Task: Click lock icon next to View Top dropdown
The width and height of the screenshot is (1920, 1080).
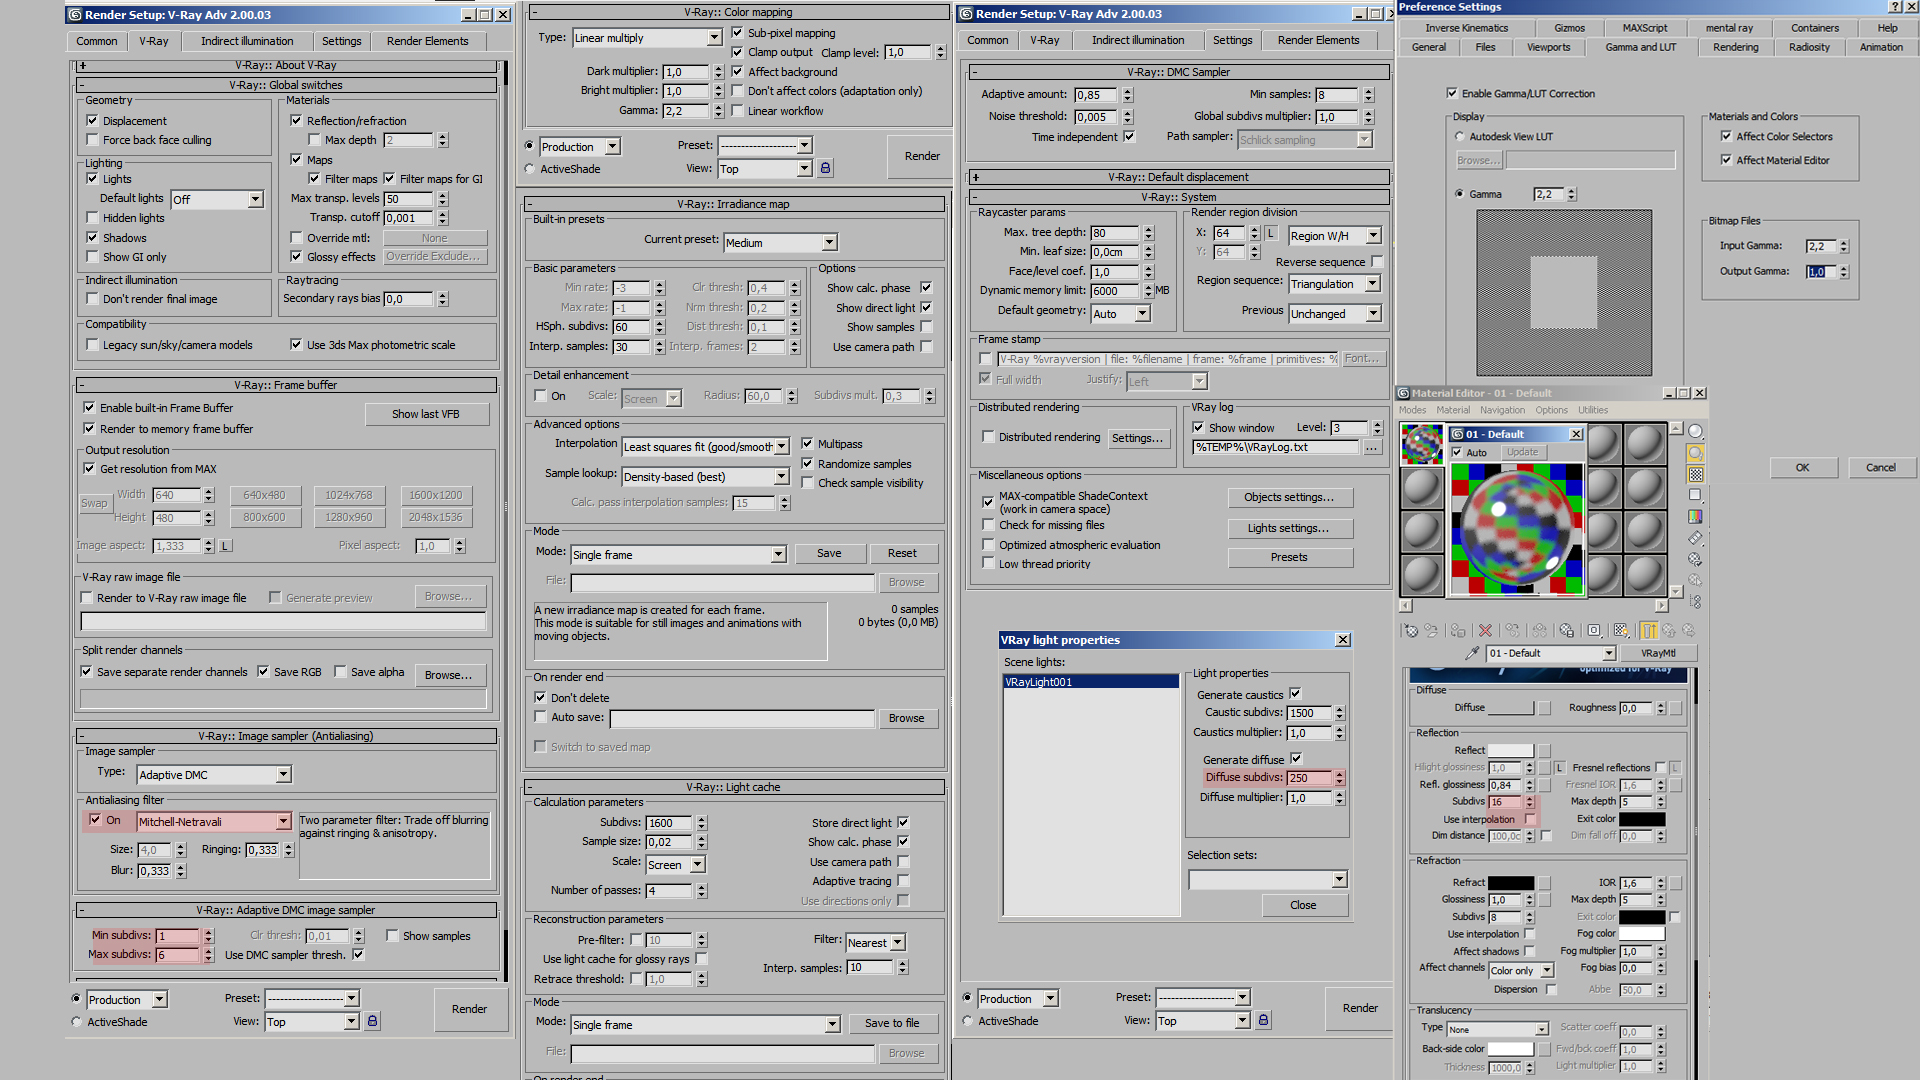Action: (x=373, y=1021)
